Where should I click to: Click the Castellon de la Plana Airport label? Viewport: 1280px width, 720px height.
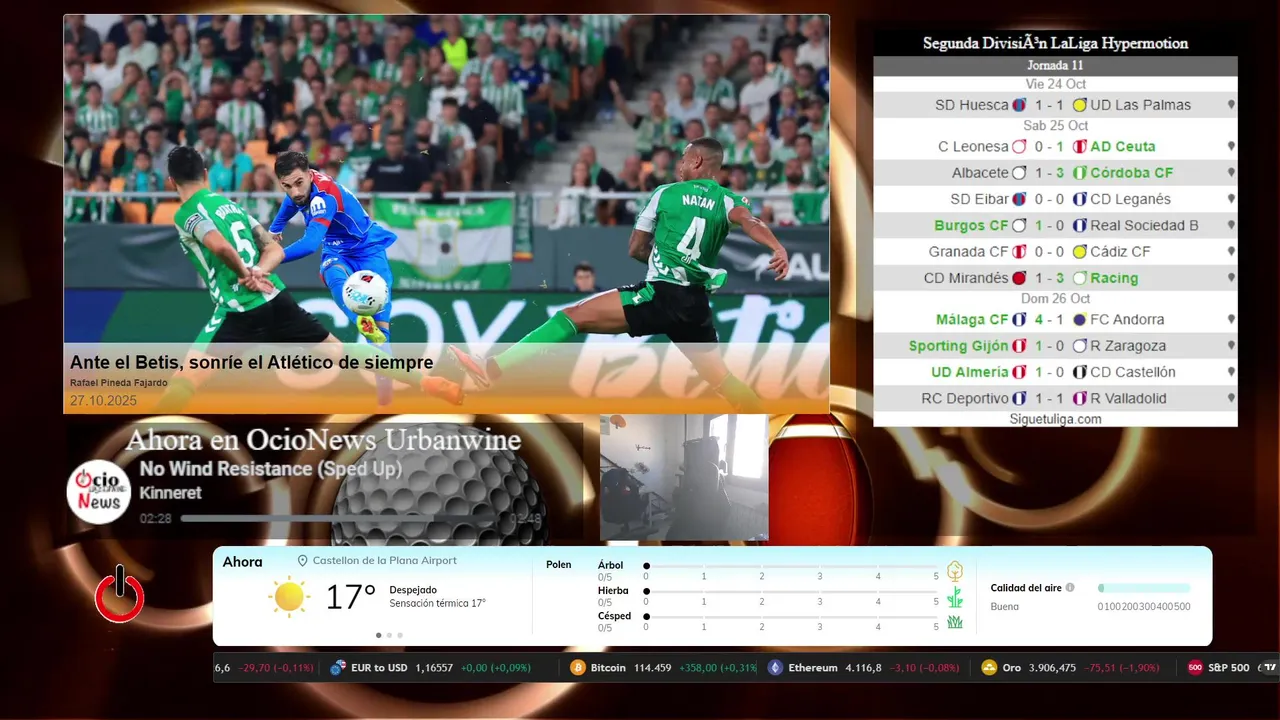point(385,561)
